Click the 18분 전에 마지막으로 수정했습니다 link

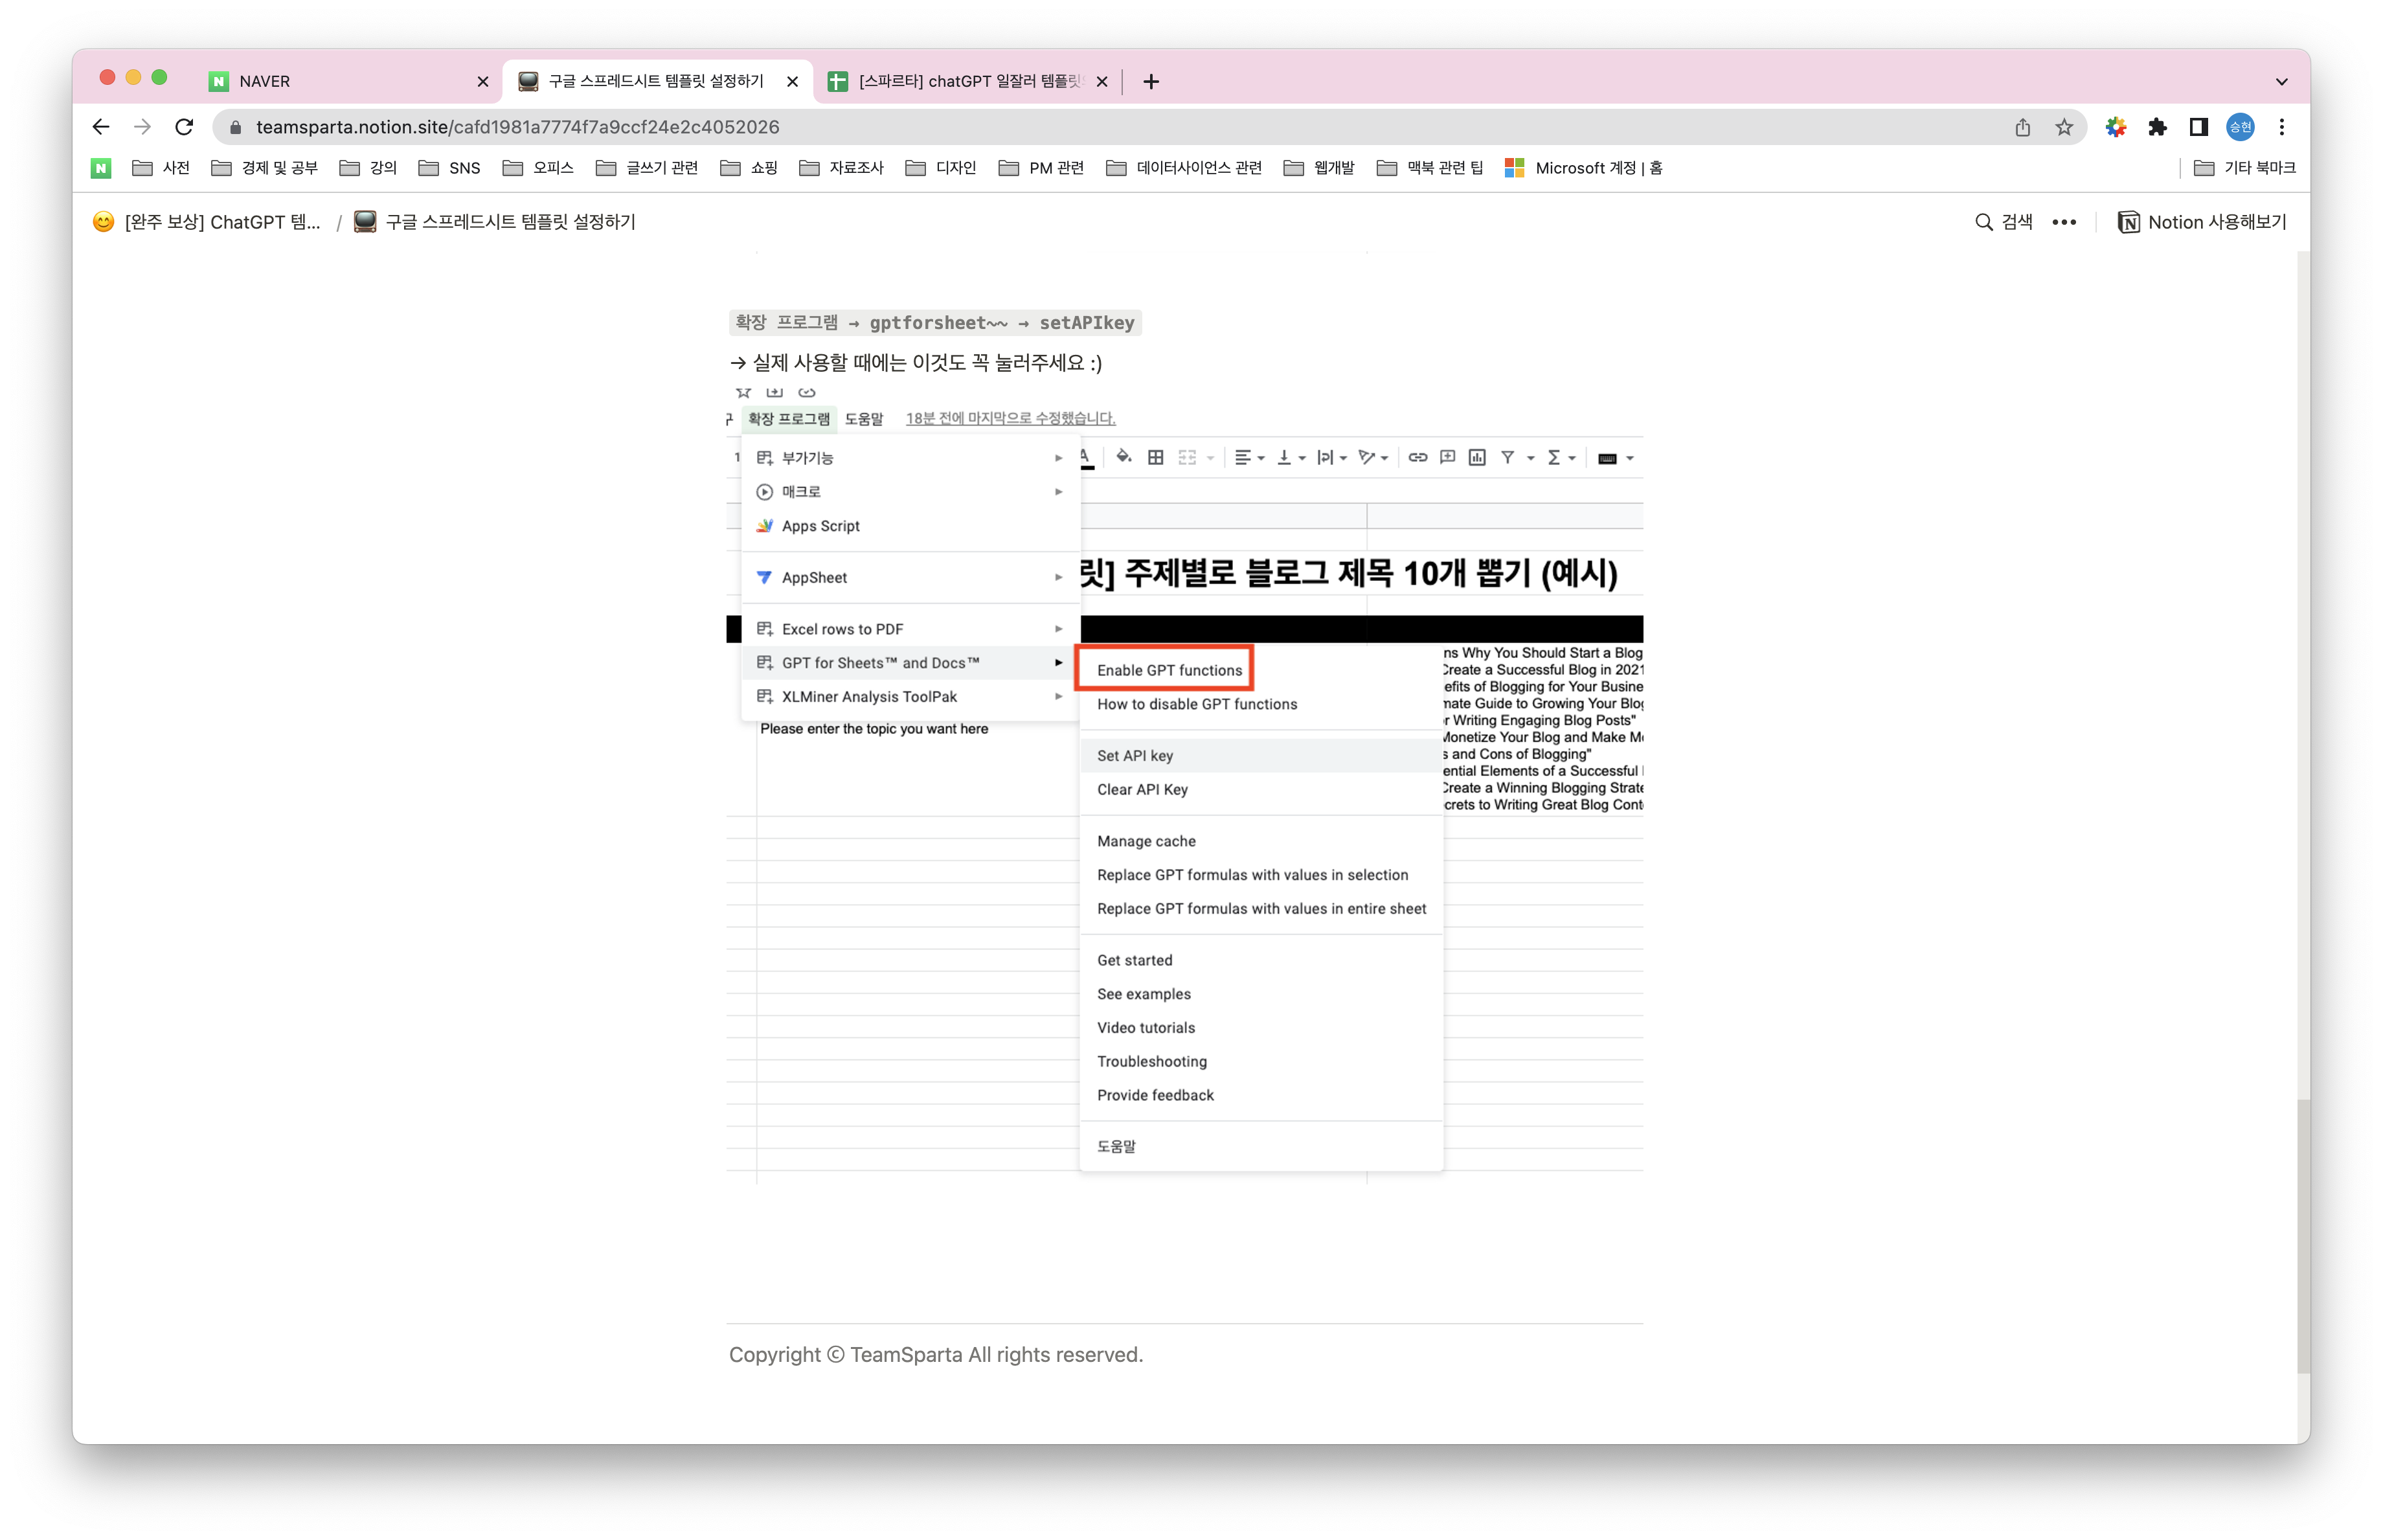[1010, 418]
